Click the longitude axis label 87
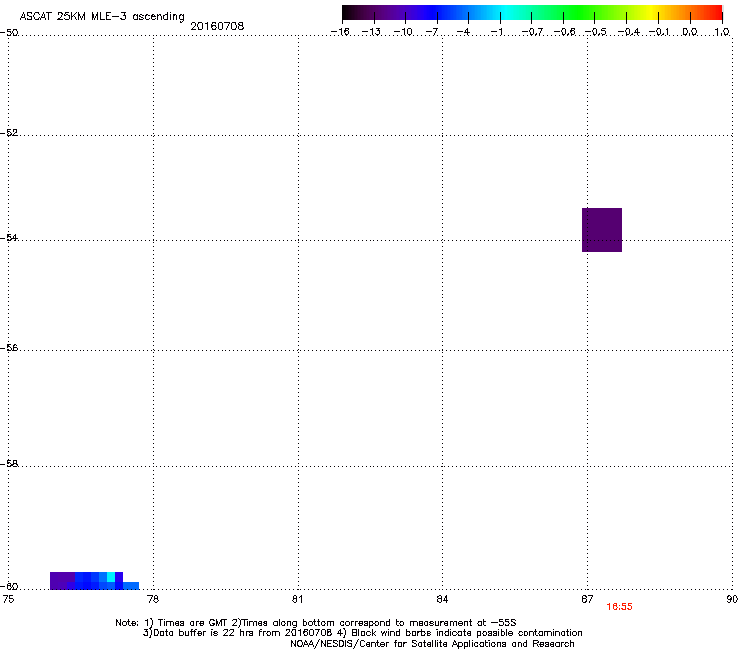This screenshot has height=650, width=740. [587, 599]
